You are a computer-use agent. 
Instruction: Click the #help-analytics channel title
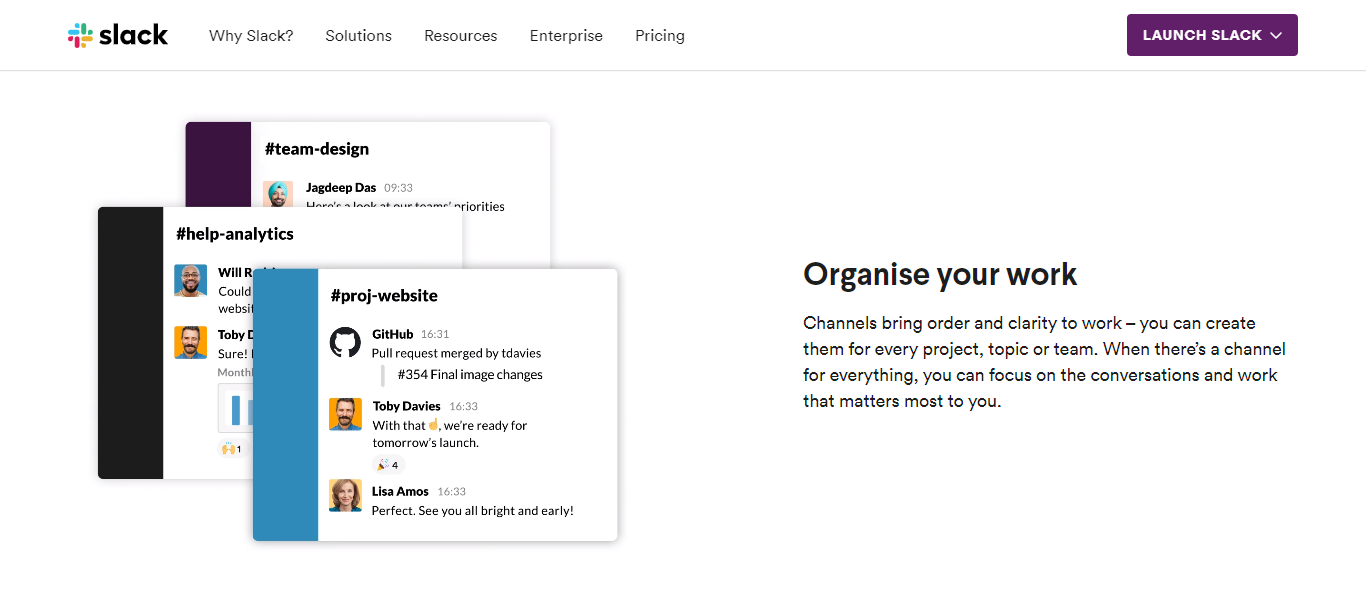(235, 233)
